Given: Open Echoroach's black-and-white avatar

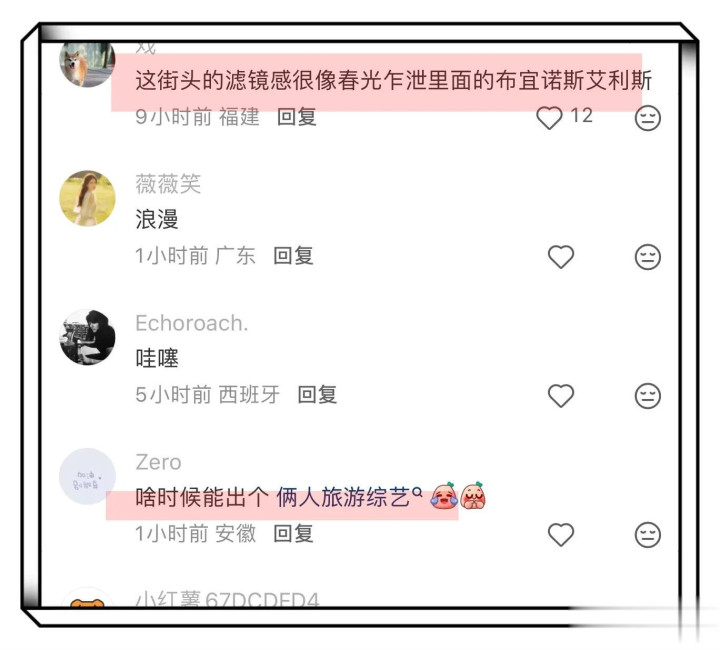Looking at the screenshot, I should [87, 337].
